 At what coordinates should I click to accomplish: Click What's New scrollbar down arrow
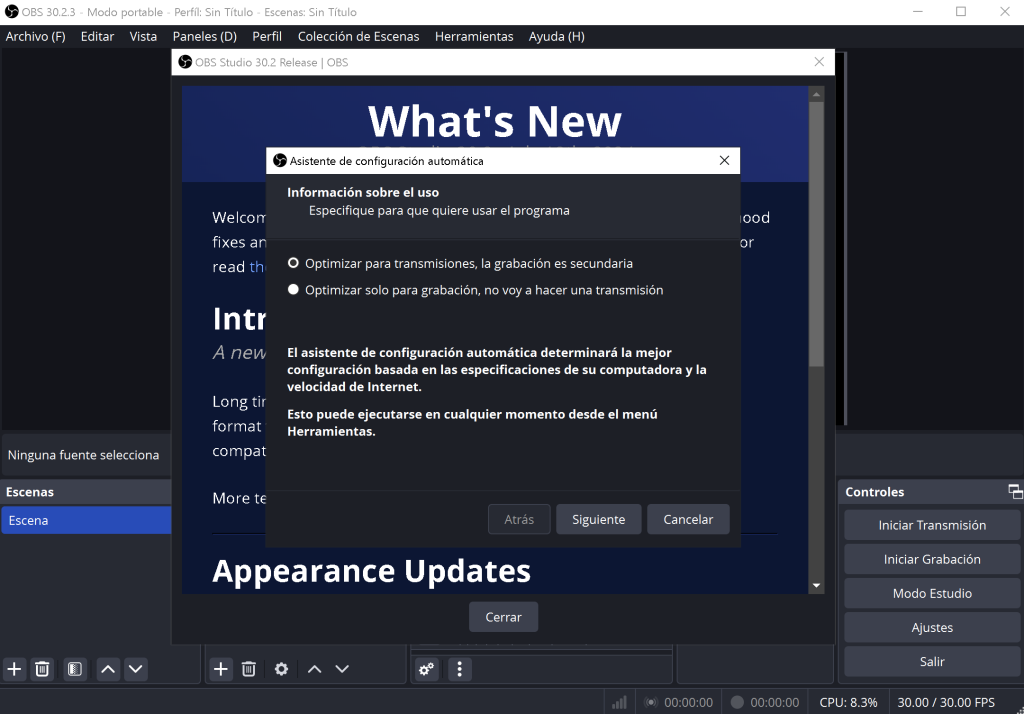pos(816,585)
